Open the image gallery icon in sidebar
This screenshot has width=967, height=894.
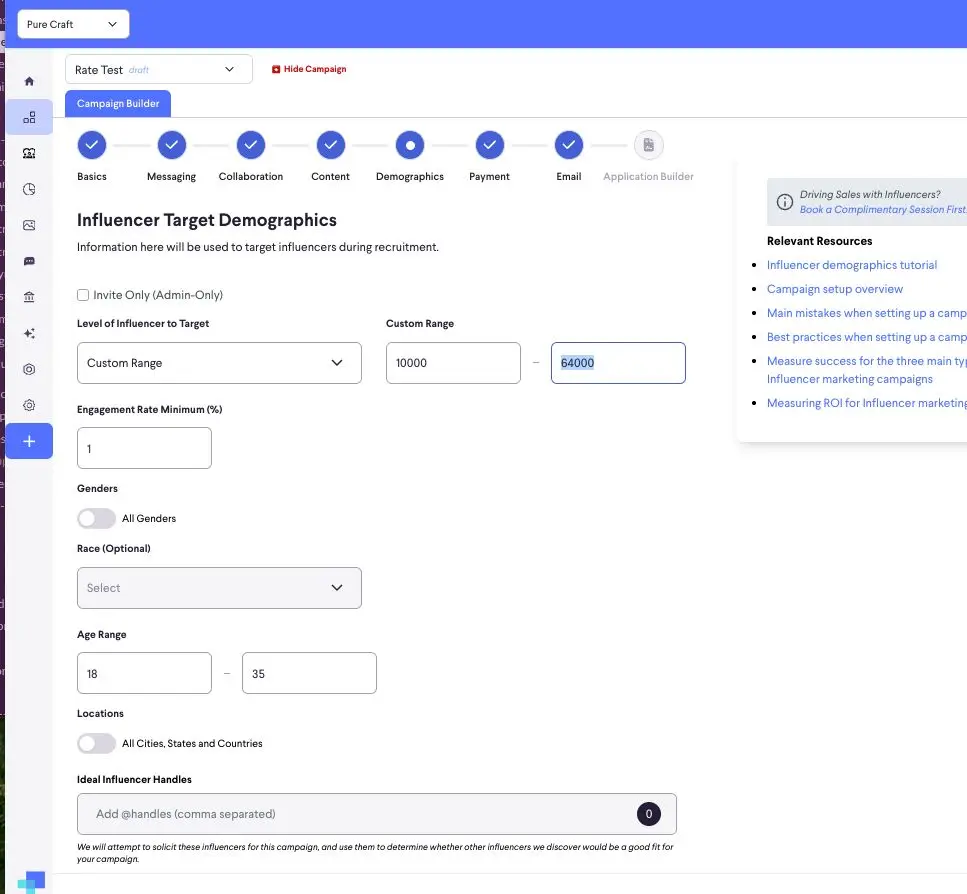tap(29, 225)
